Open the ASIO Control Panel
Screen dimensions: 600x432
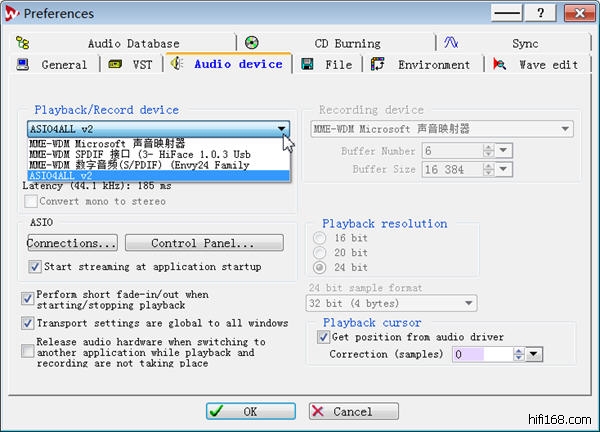(x=203, y=243)
